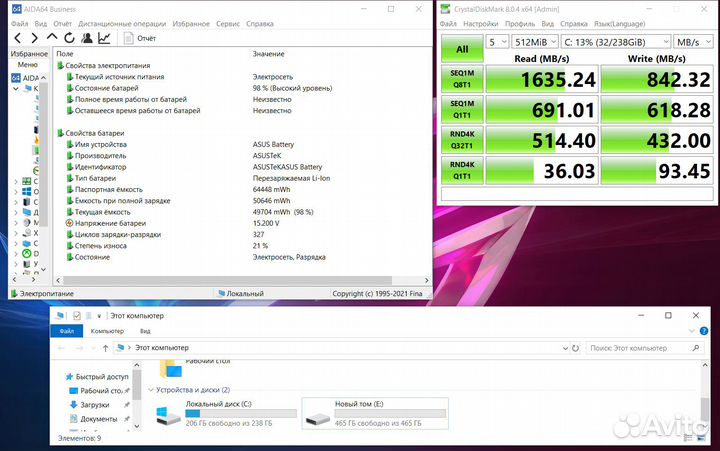Screen dimensions: 720x451
Task: Open the Файл menu in AIDA64
Action: click(20, 23)
